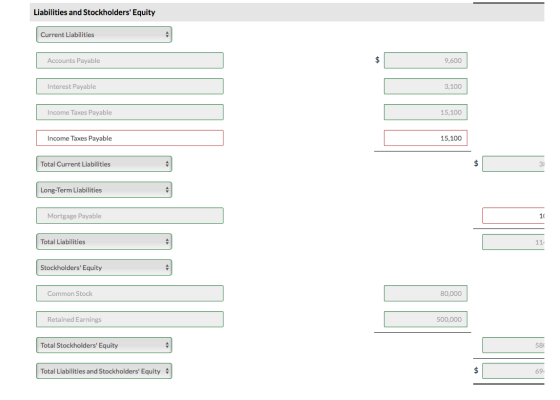This screenshot has height=400, width=560.
Task: Click the Accounts Payable account field
Action: tap(130, 60)
